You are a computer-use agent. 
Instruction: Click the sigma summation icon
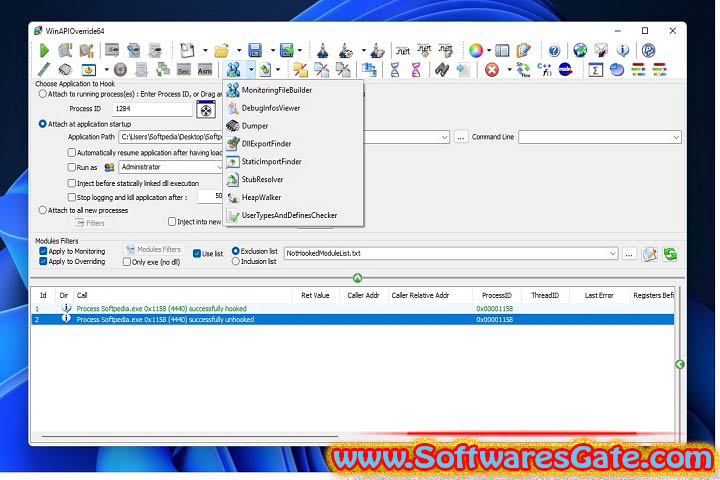(595, 70)
